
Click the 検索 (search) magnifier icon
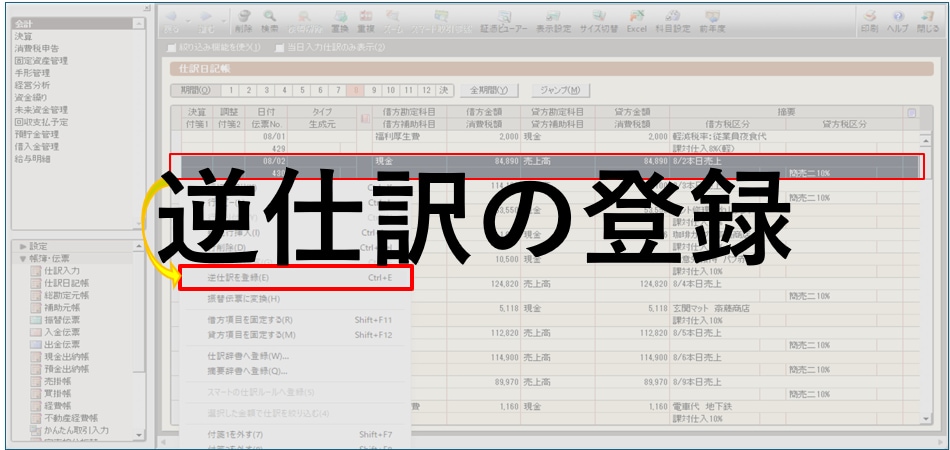270,21
